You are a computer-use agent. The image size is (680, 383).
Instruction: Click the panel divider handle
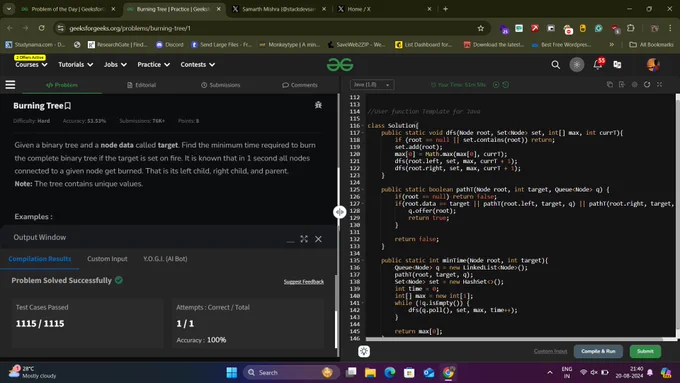(x=340, y=212)
